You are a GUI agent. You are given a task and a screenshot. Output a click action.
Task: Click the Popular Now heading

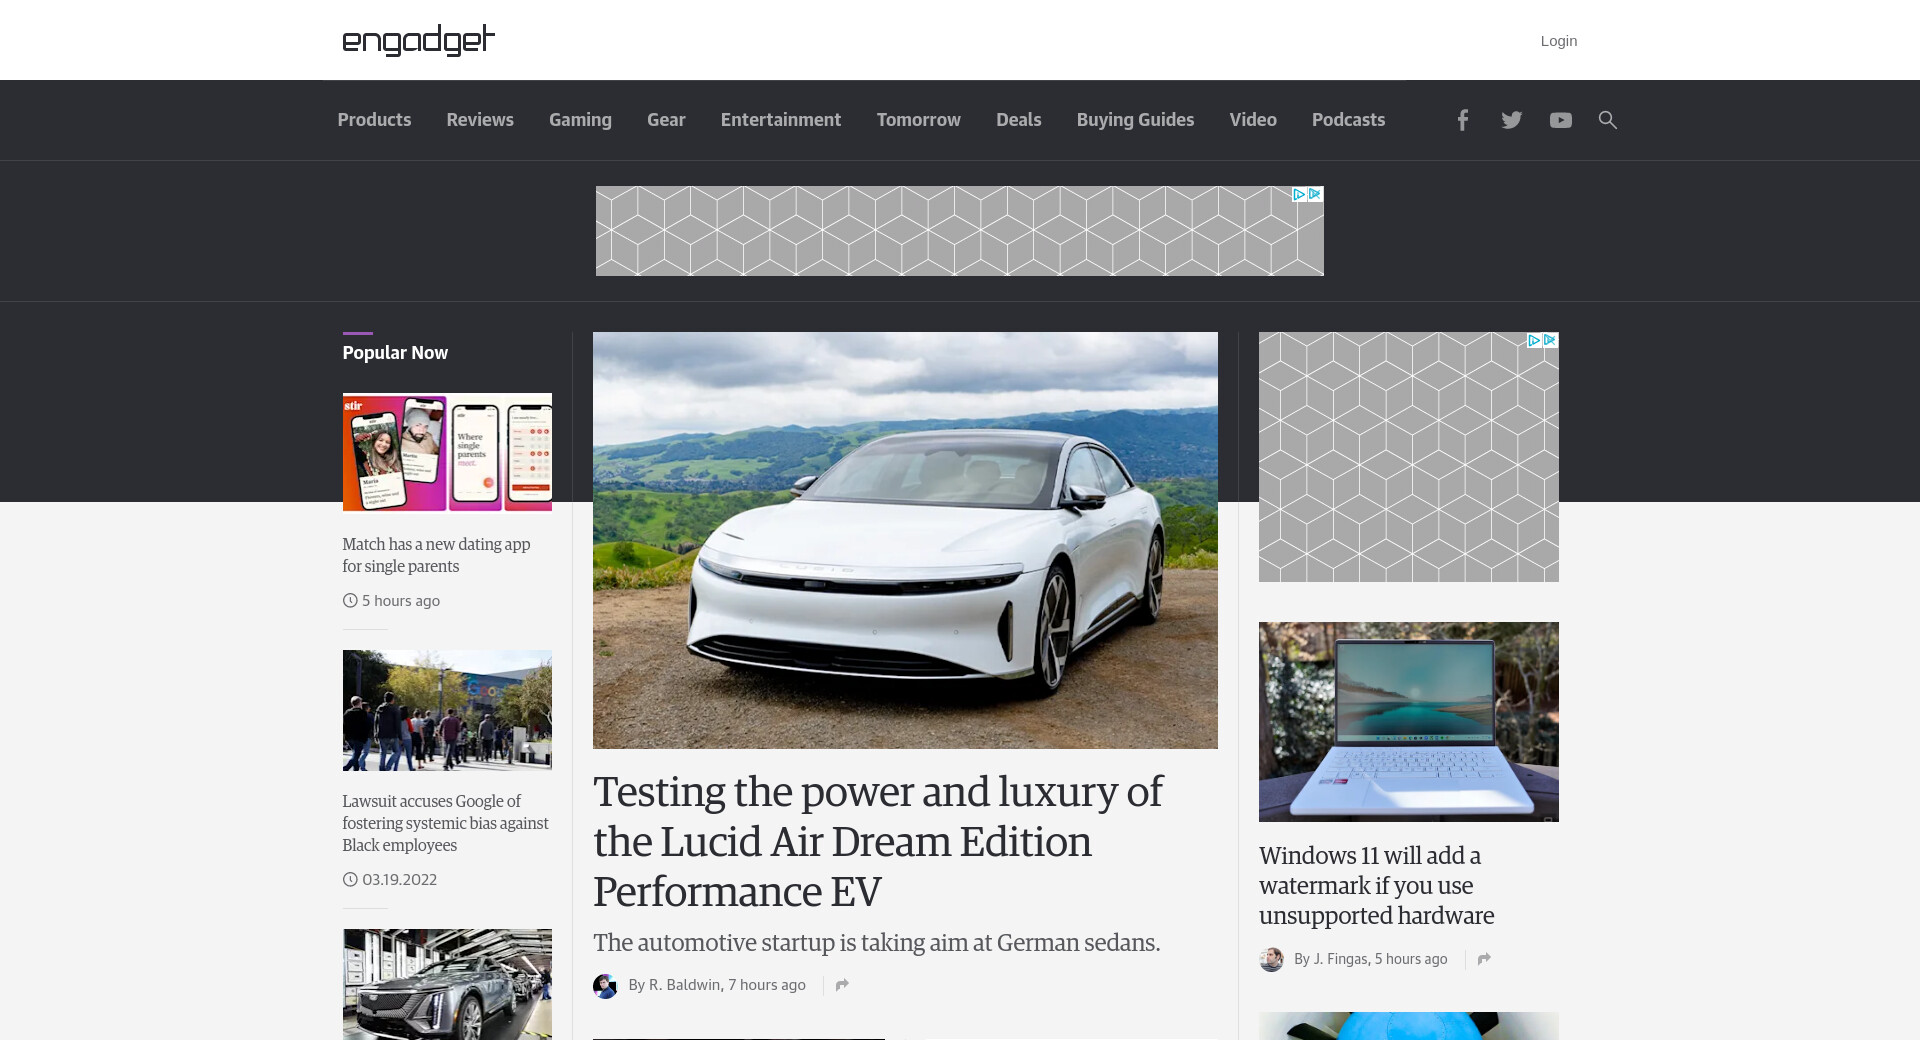click(395, 353)
